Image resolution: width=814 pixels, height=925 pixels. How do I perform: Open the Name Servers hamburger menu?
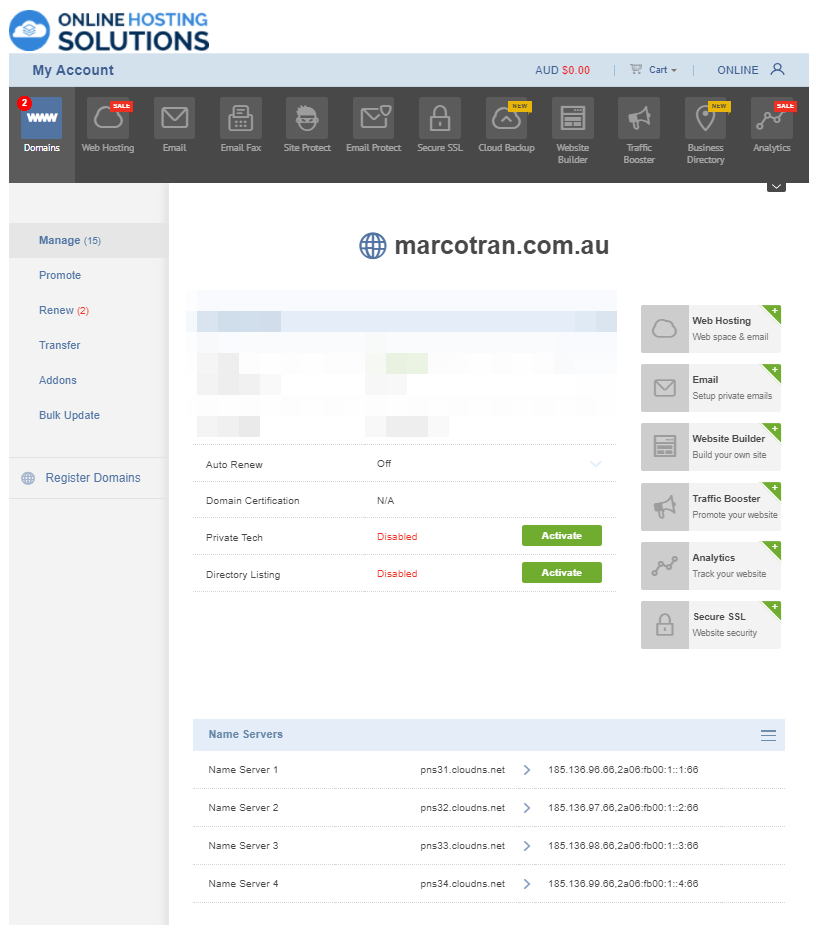768,734
